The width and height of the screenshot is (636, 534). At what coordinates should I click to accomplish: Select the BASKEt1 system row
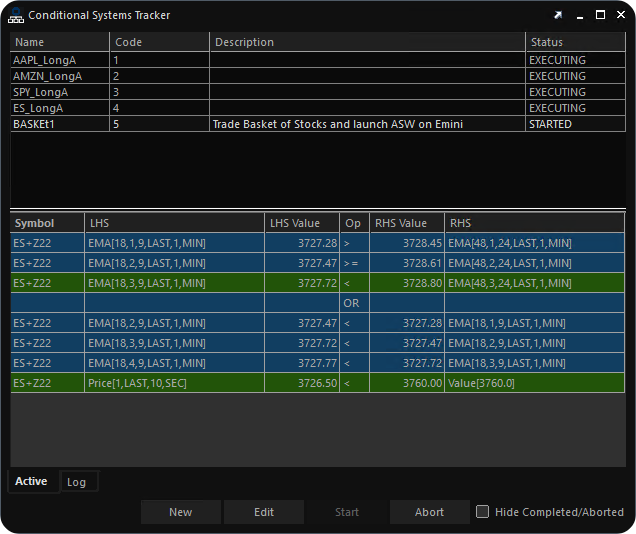tap(318, 124)
